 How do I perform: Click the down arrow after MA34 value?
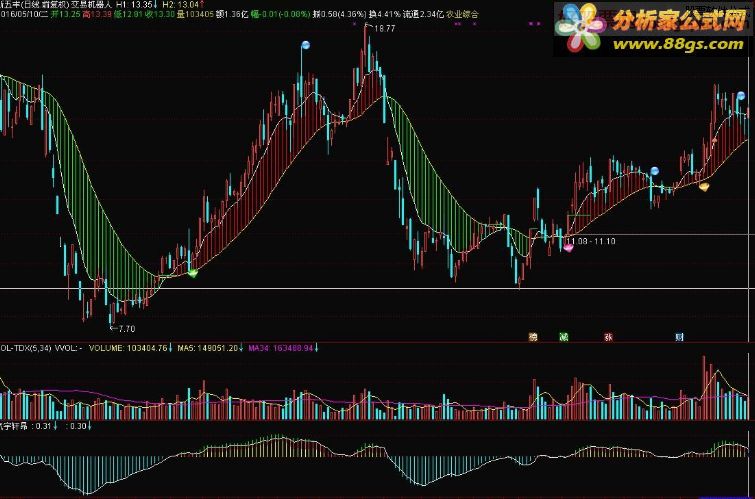(x=316, y=348)
